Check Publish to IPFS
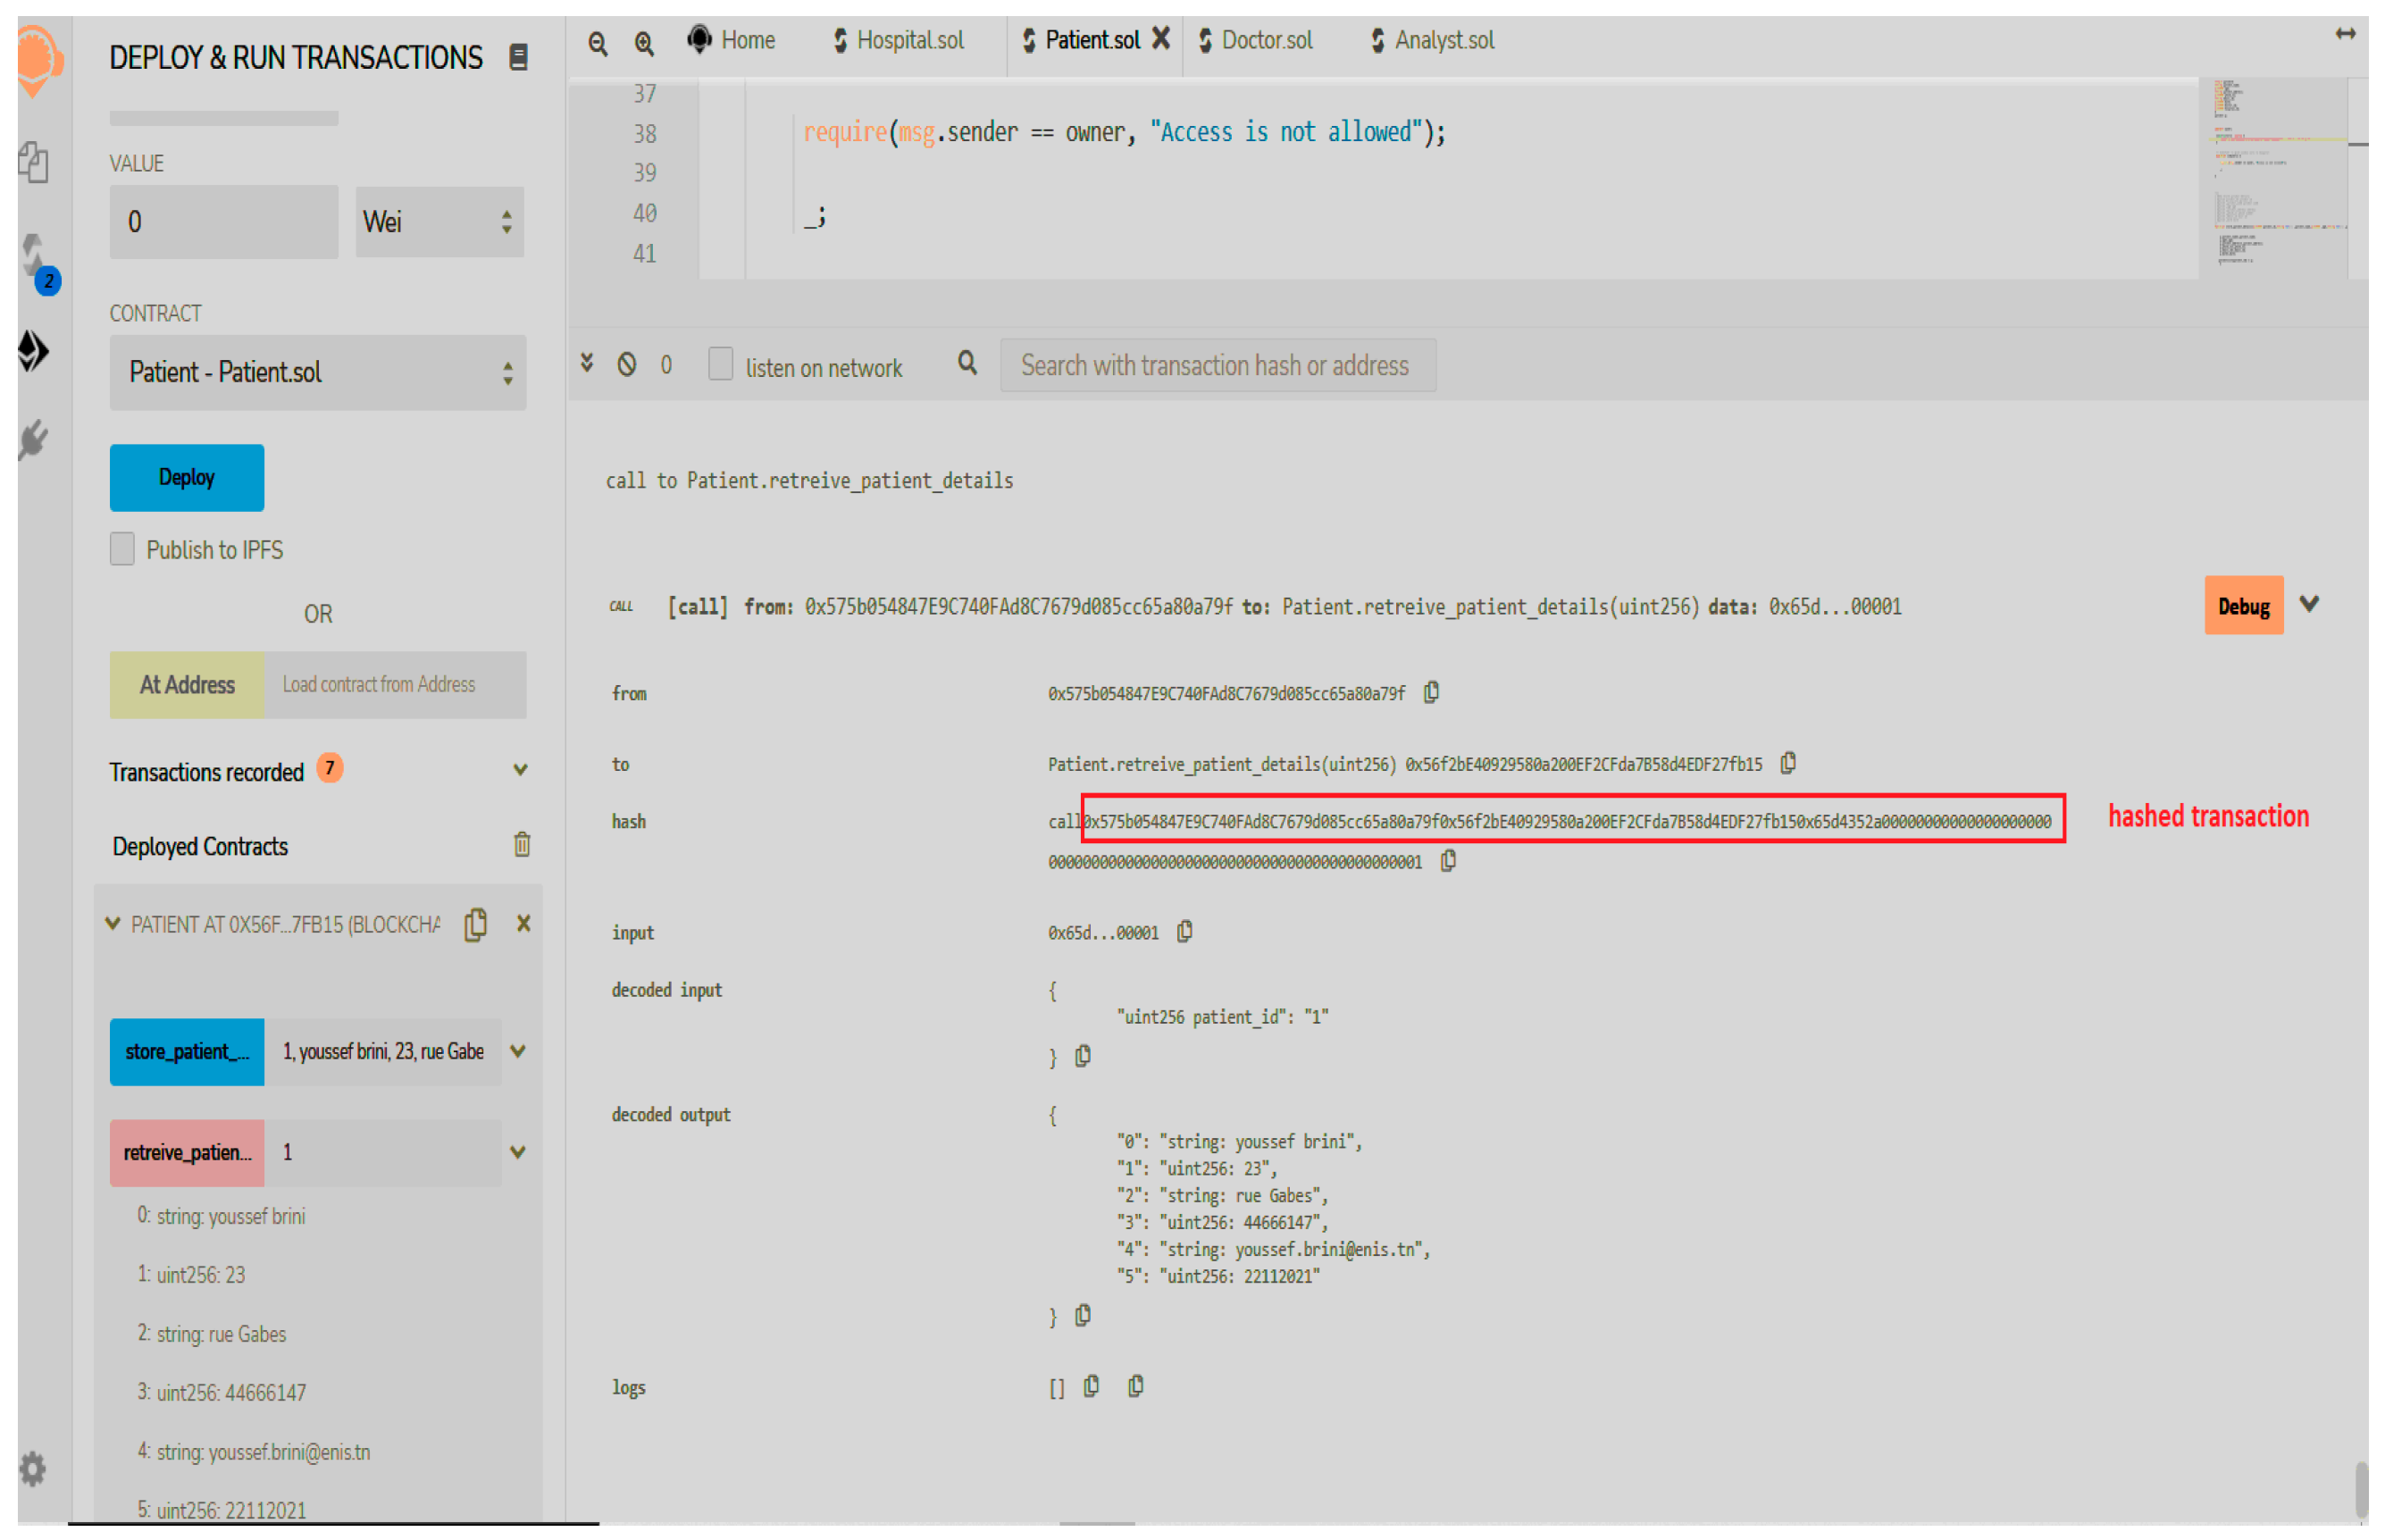 tap(122, 549)
